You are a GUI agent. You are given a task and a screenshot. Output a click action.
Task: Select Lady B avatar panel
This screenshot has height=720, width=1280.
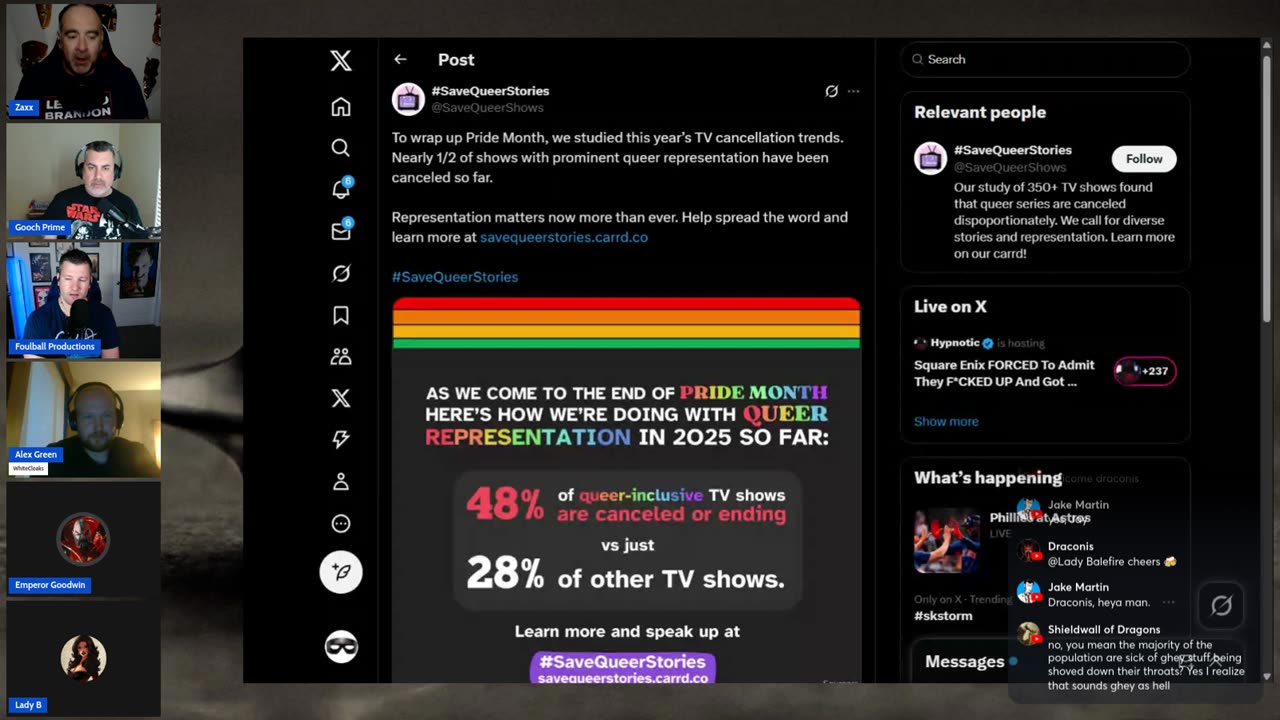(83, 659)
